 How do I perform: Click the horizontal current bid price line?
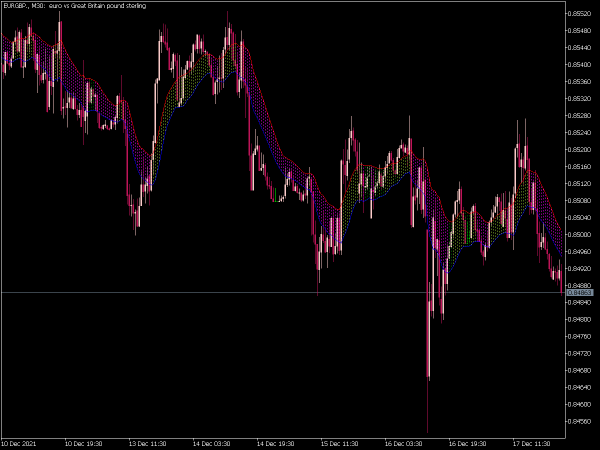[283, 293]
